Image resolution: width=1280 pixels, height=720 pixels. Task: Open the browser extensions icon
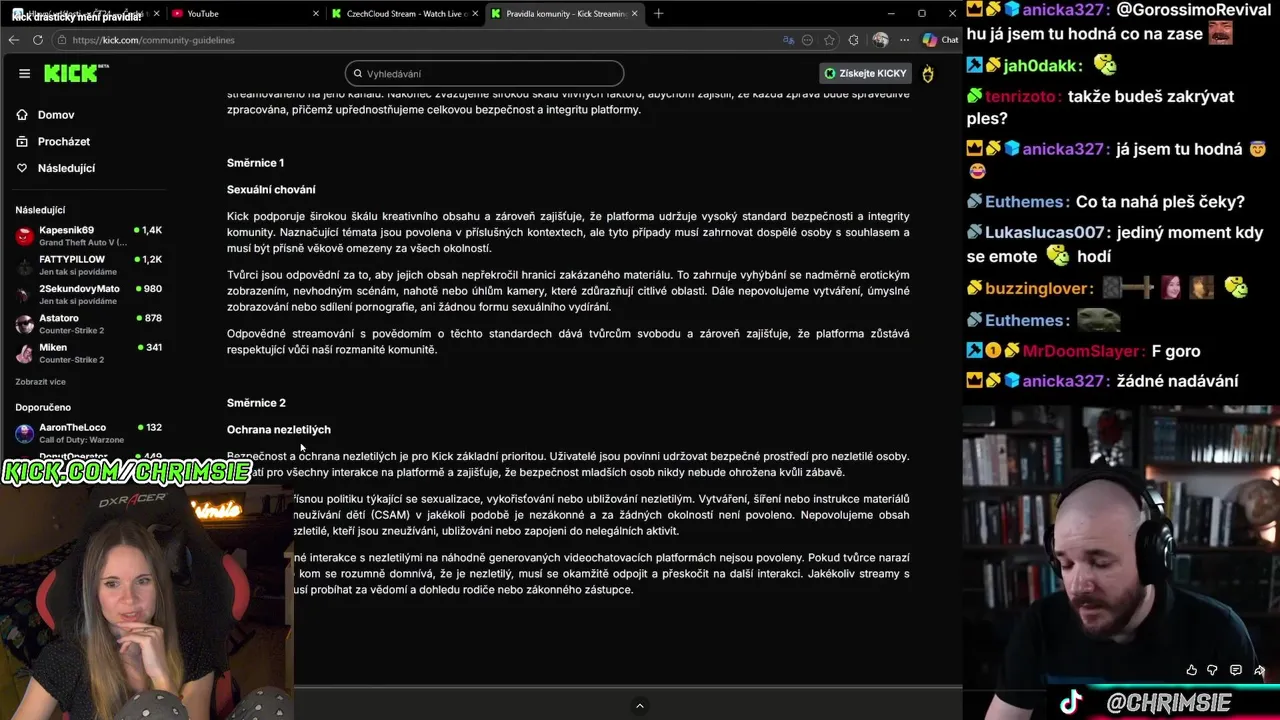(853, 40)
